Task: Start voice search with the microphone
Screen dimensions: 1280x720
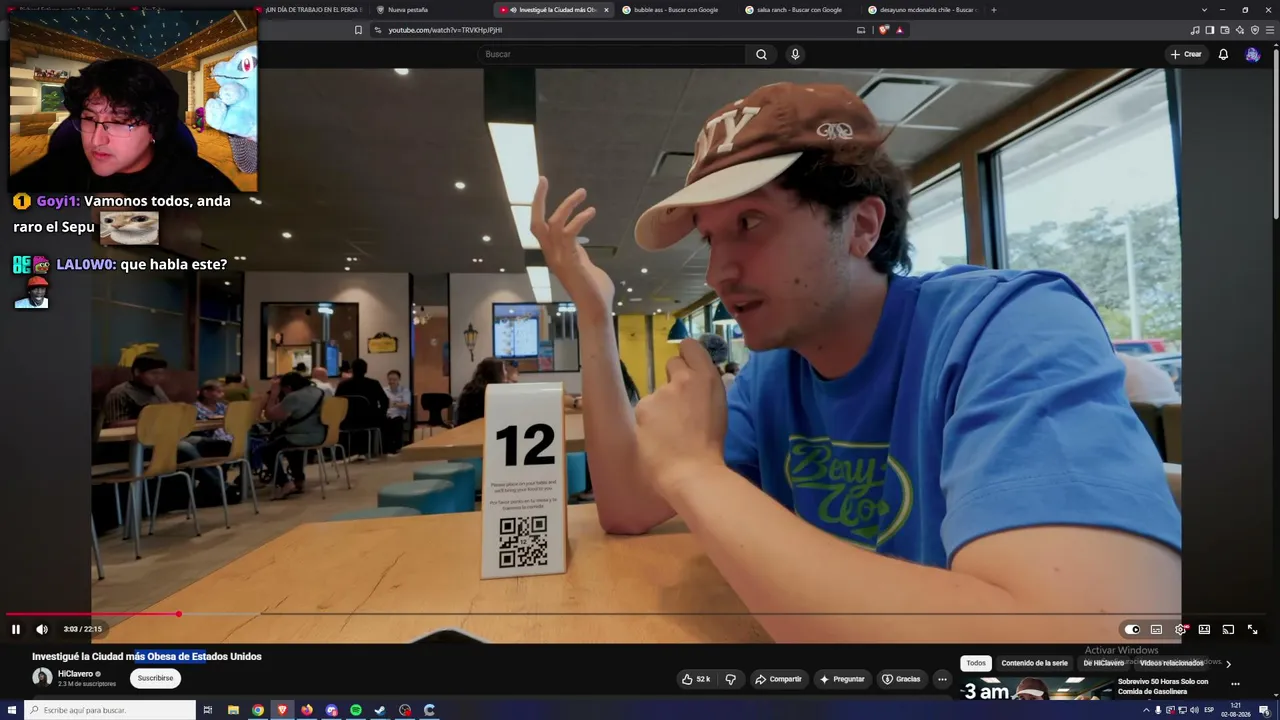Action: coord(795,54)
